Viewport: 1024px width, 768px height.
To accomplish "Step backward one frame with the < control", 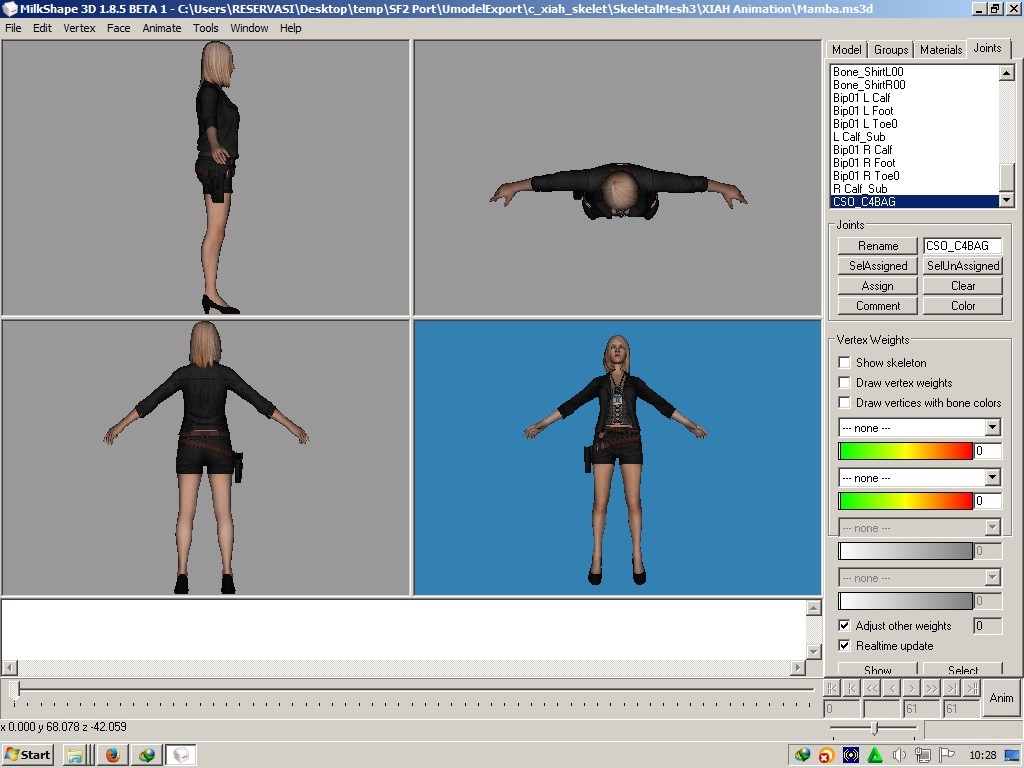I will (892, 689).
